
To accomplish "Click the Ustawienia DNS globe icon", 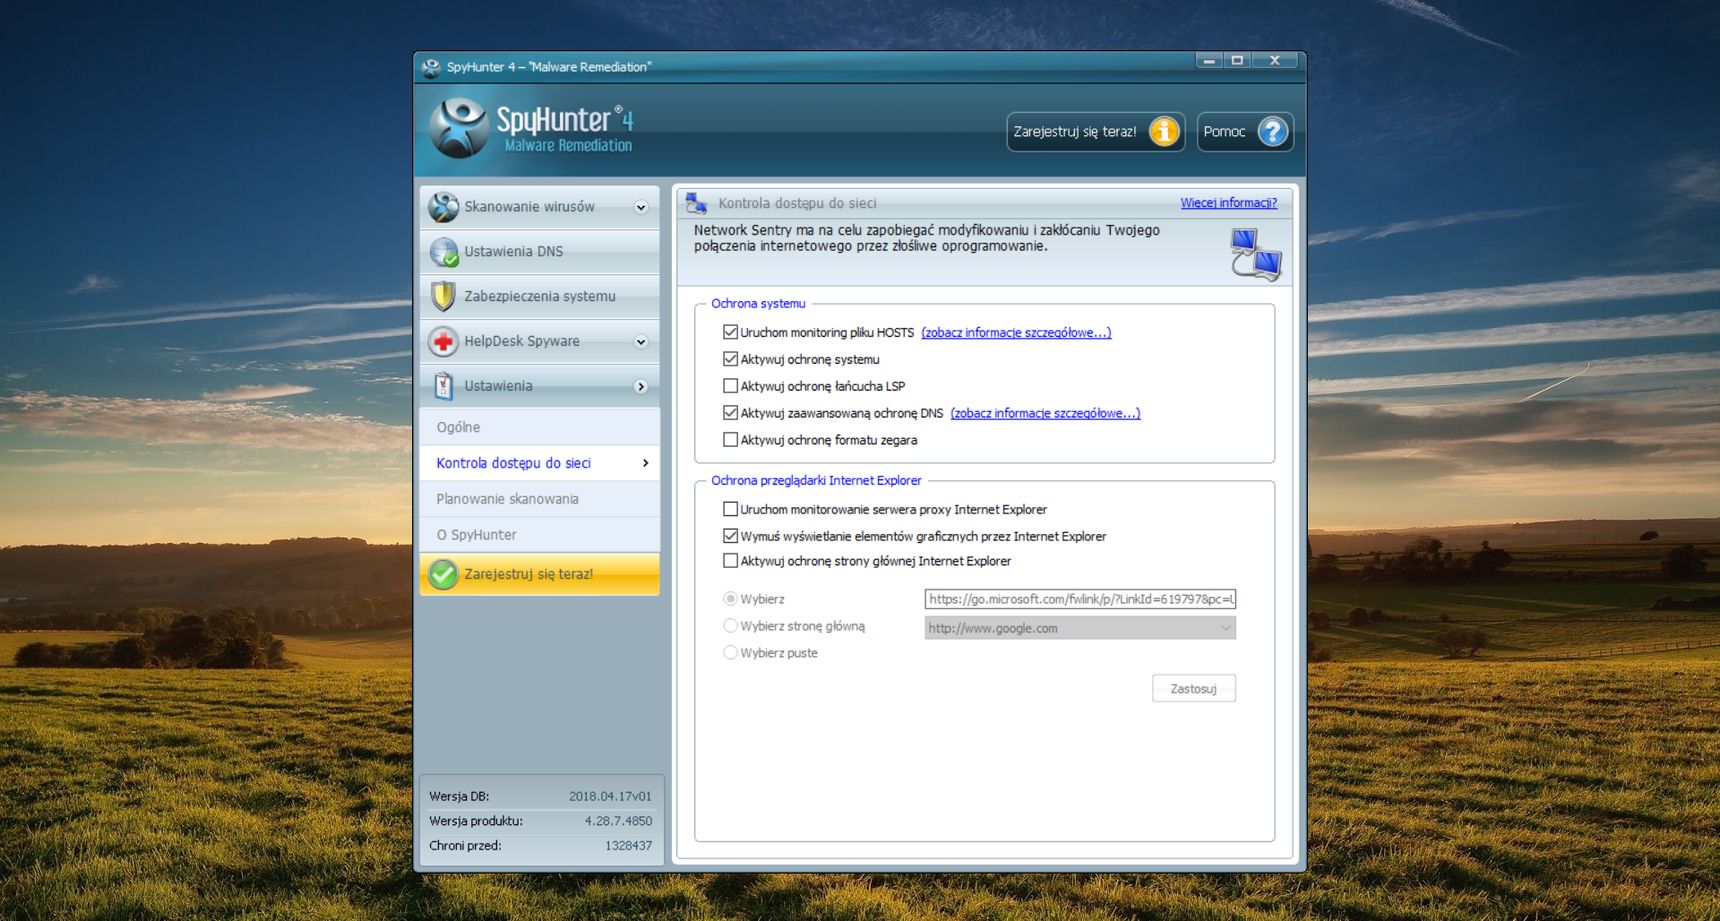I will click(x=443, y=252).
